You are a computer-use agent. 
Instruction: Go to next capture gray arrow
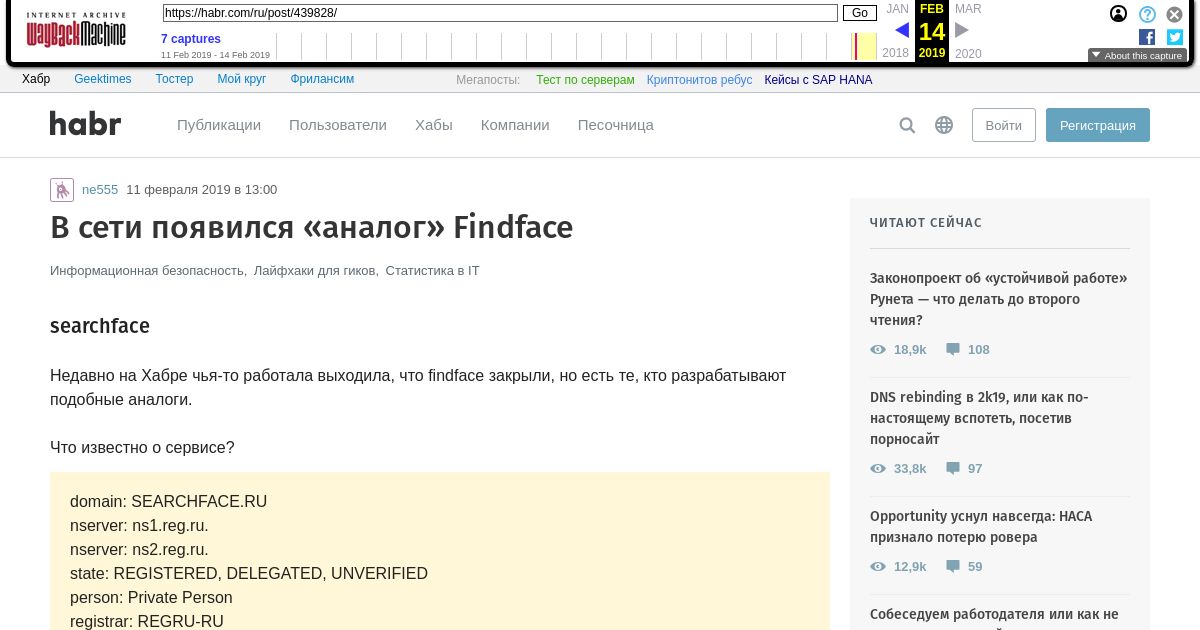click(x=962, y=30)
